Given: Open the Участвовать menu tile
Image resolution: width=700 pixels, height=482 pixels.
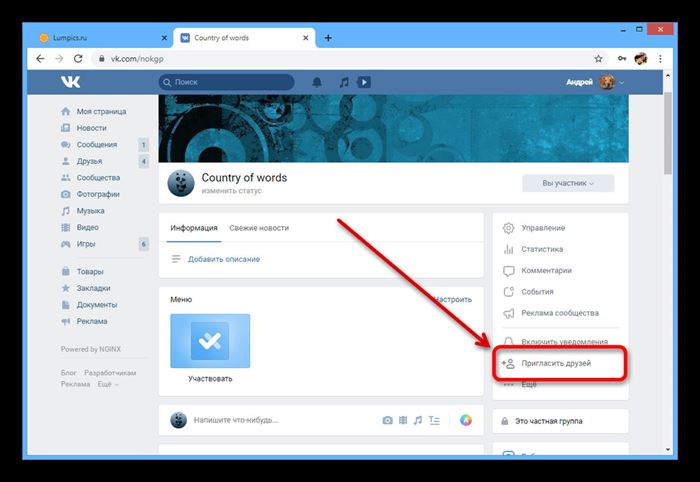Looking at the screenshot, I should (210, 348).
